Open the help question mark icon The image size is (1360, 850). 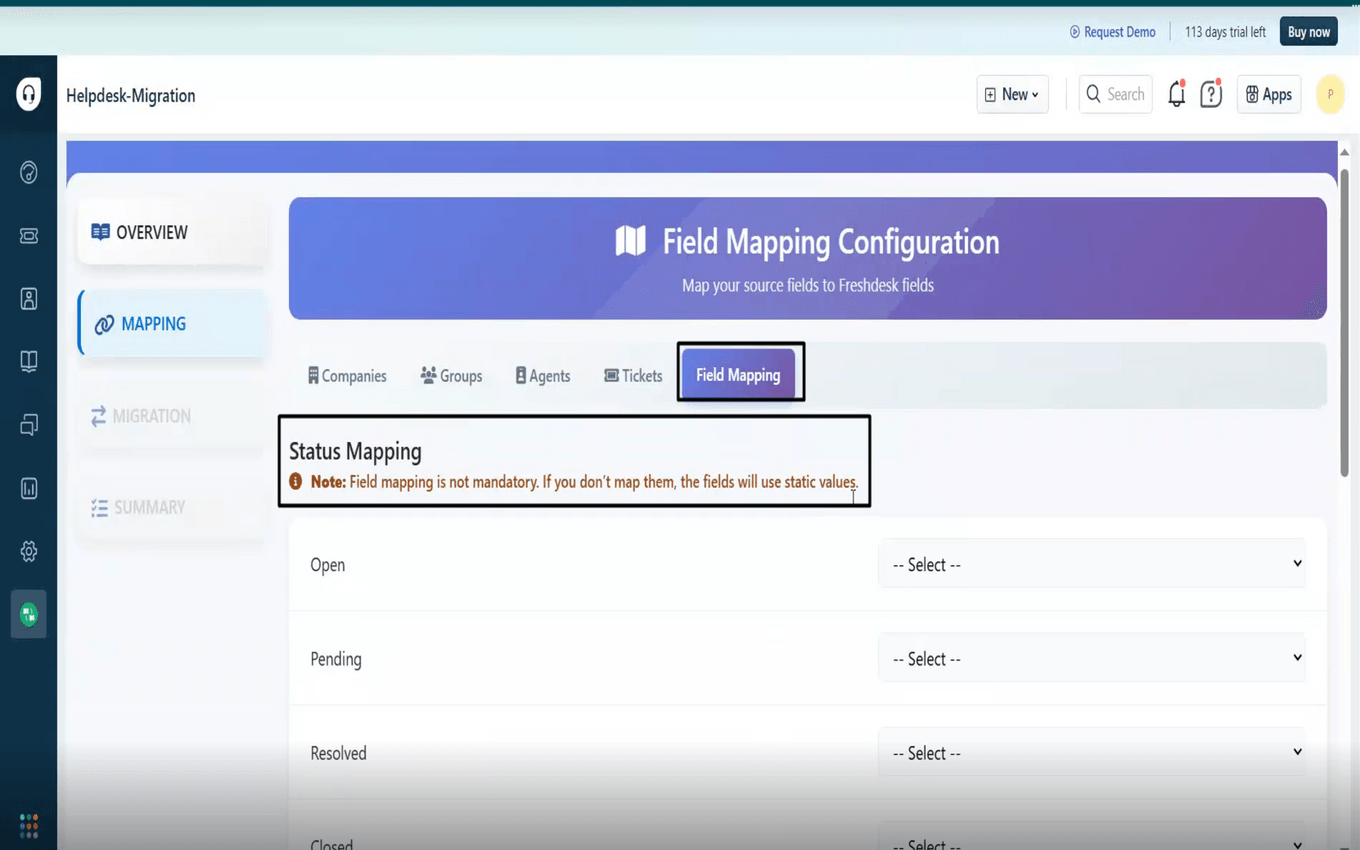pos(1211,94)
